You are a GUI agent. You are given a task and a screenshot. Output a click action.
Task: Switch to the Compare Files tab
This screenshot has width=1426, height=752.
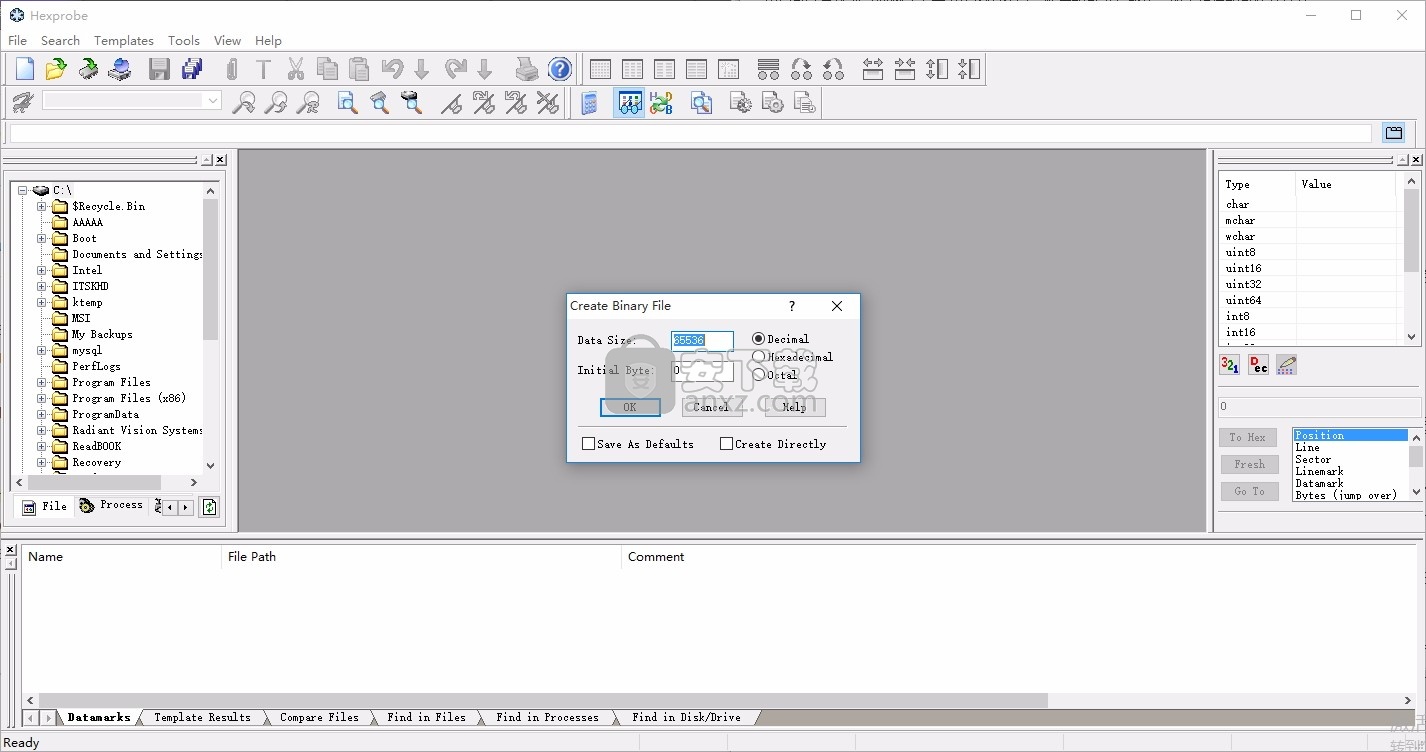click(x=319, y=717)
